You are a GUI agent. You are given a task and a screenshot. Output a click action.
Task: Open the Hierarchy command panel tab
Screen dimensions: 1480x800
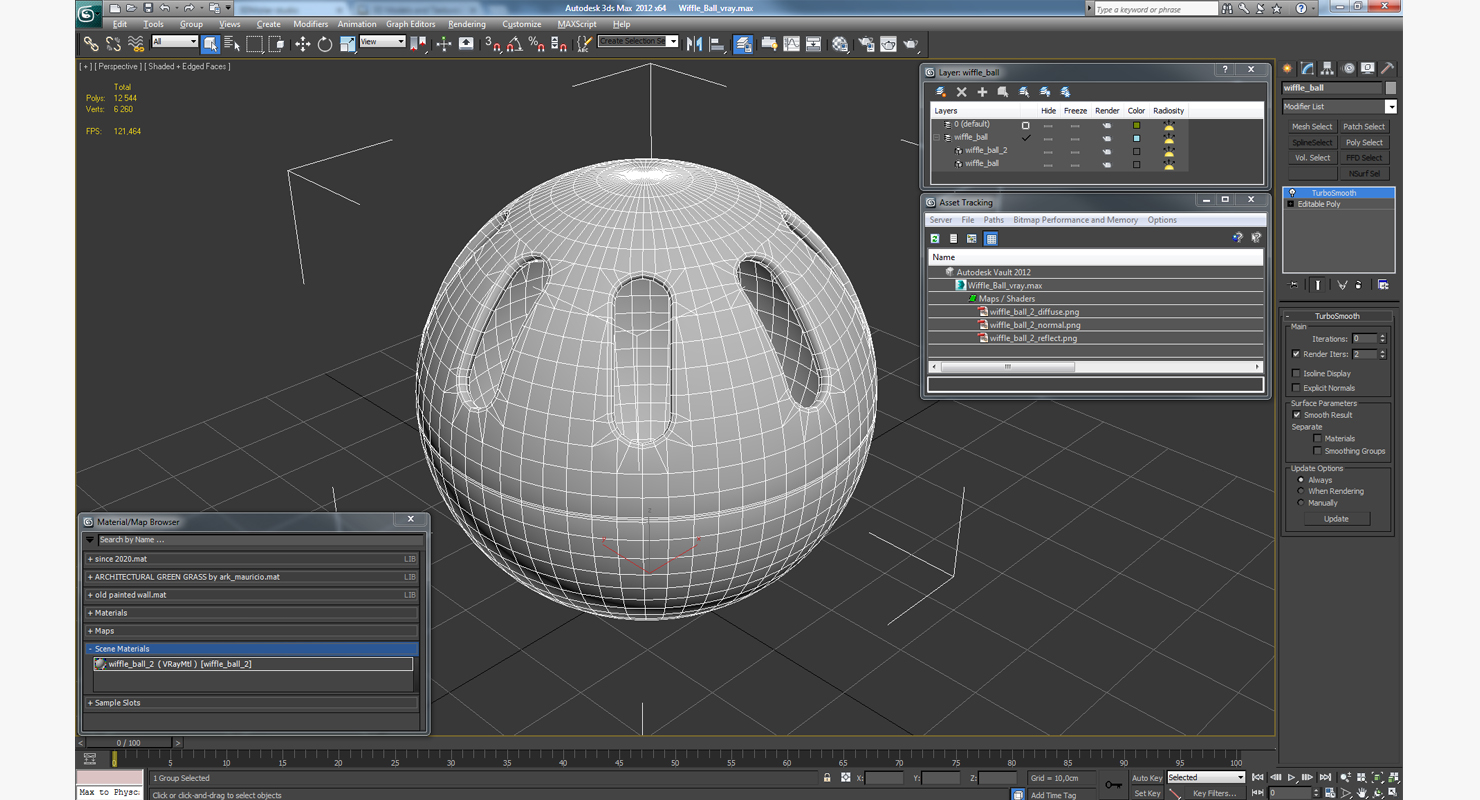[x=1327, y=69]
